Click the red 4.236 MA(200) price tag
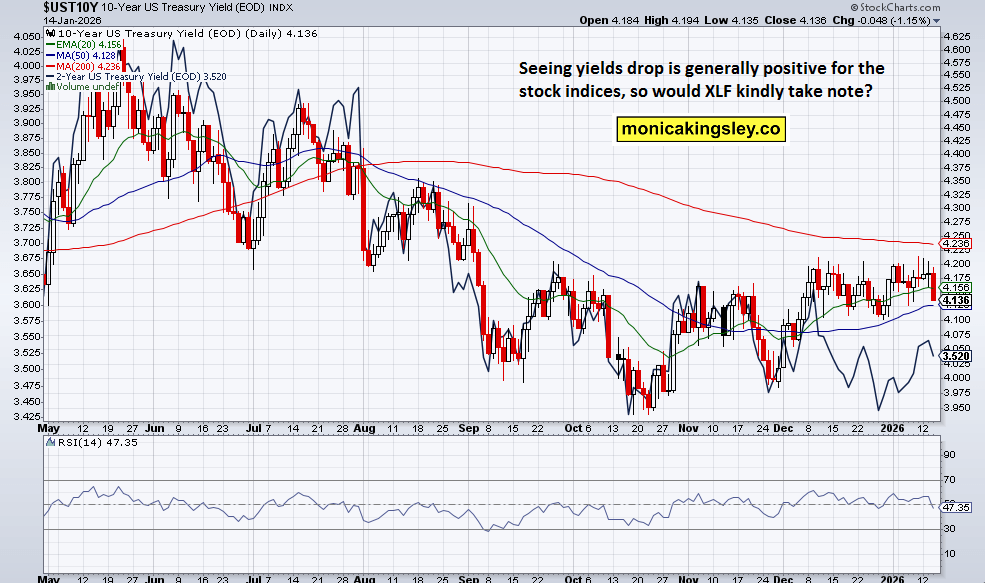This screenshot has height=583, width=985. (x=957, y=244)
